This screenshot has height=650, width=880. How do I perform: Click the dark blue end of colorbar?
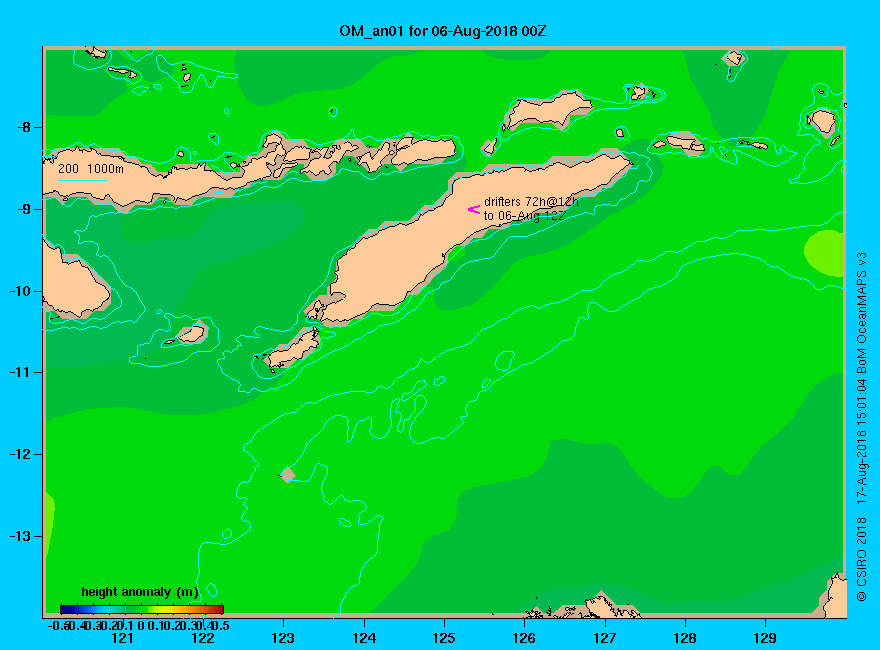pyautogui.click(x=64, y=609)
